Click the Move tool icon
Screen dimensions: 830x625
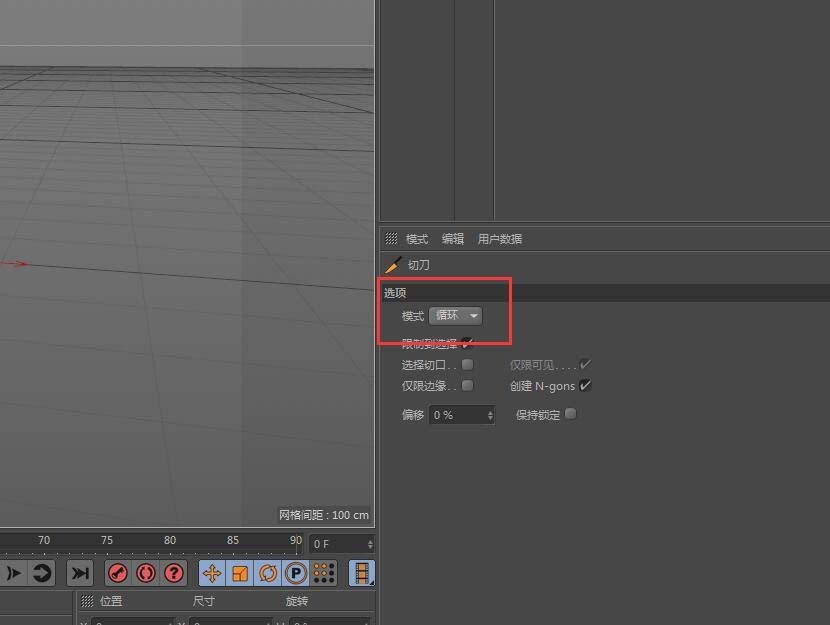(213, 573)
